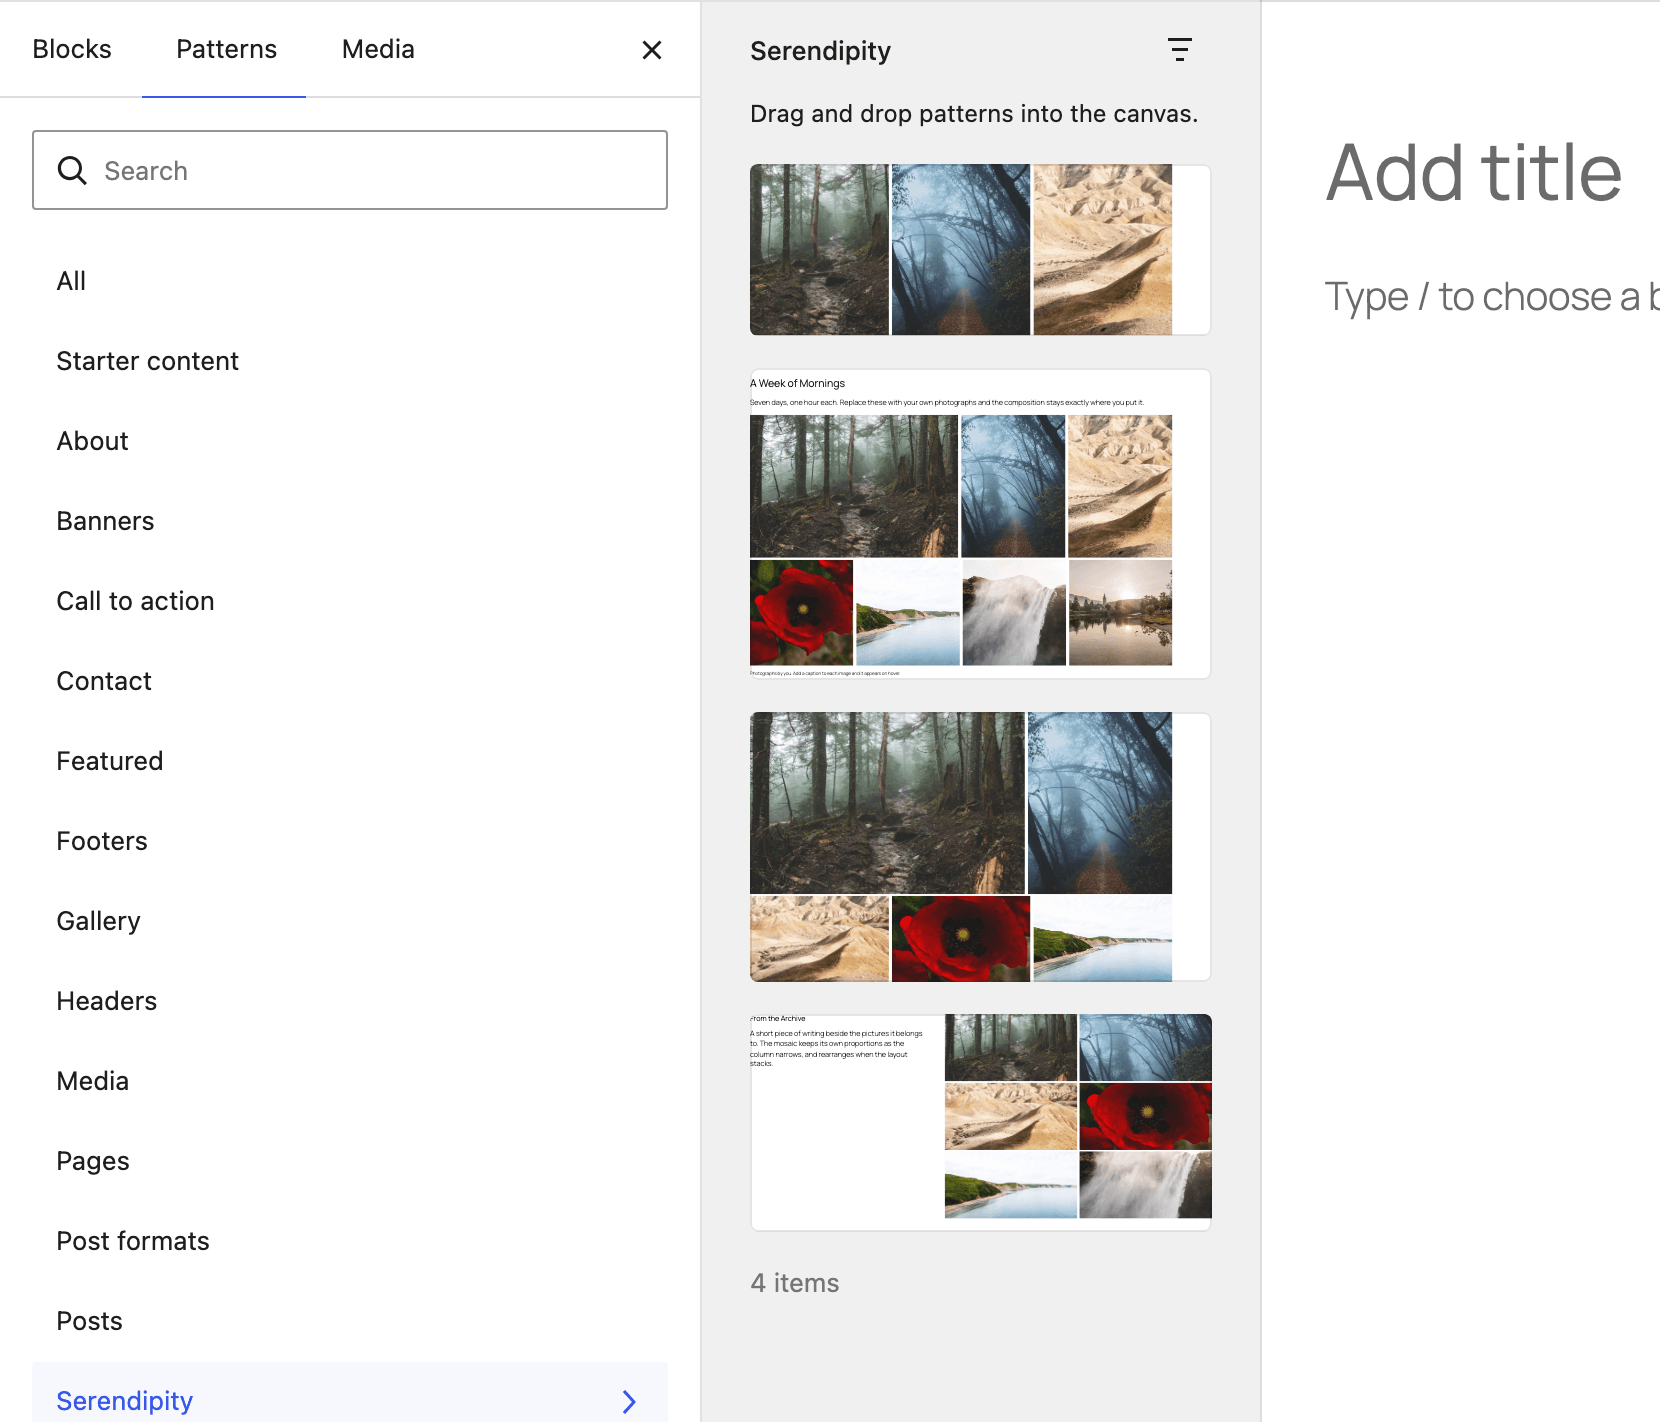Open the Post formats category
The width and height of the screenshot is (1660, 1422).
tap(350, 1241)
